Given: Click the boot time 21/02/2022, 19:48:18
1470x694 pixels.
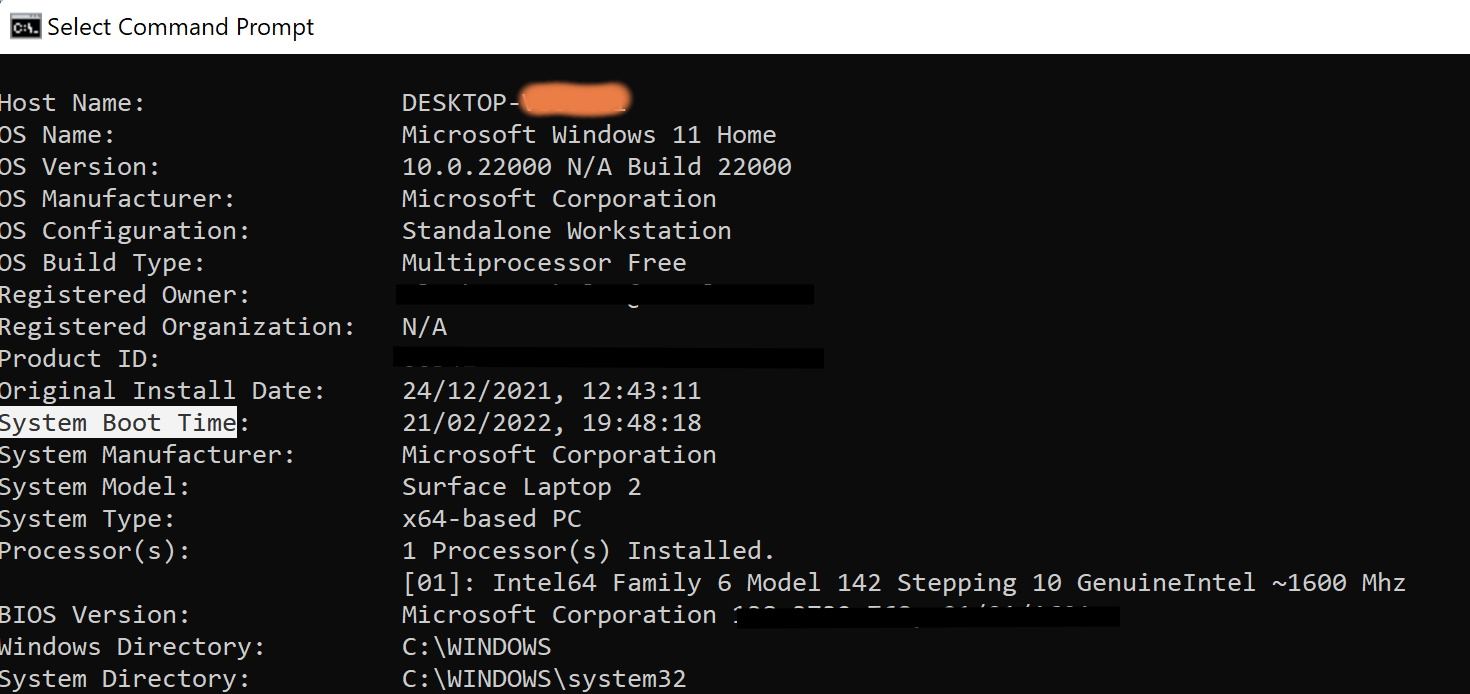Looking at the screenshot, I should 551,423.
